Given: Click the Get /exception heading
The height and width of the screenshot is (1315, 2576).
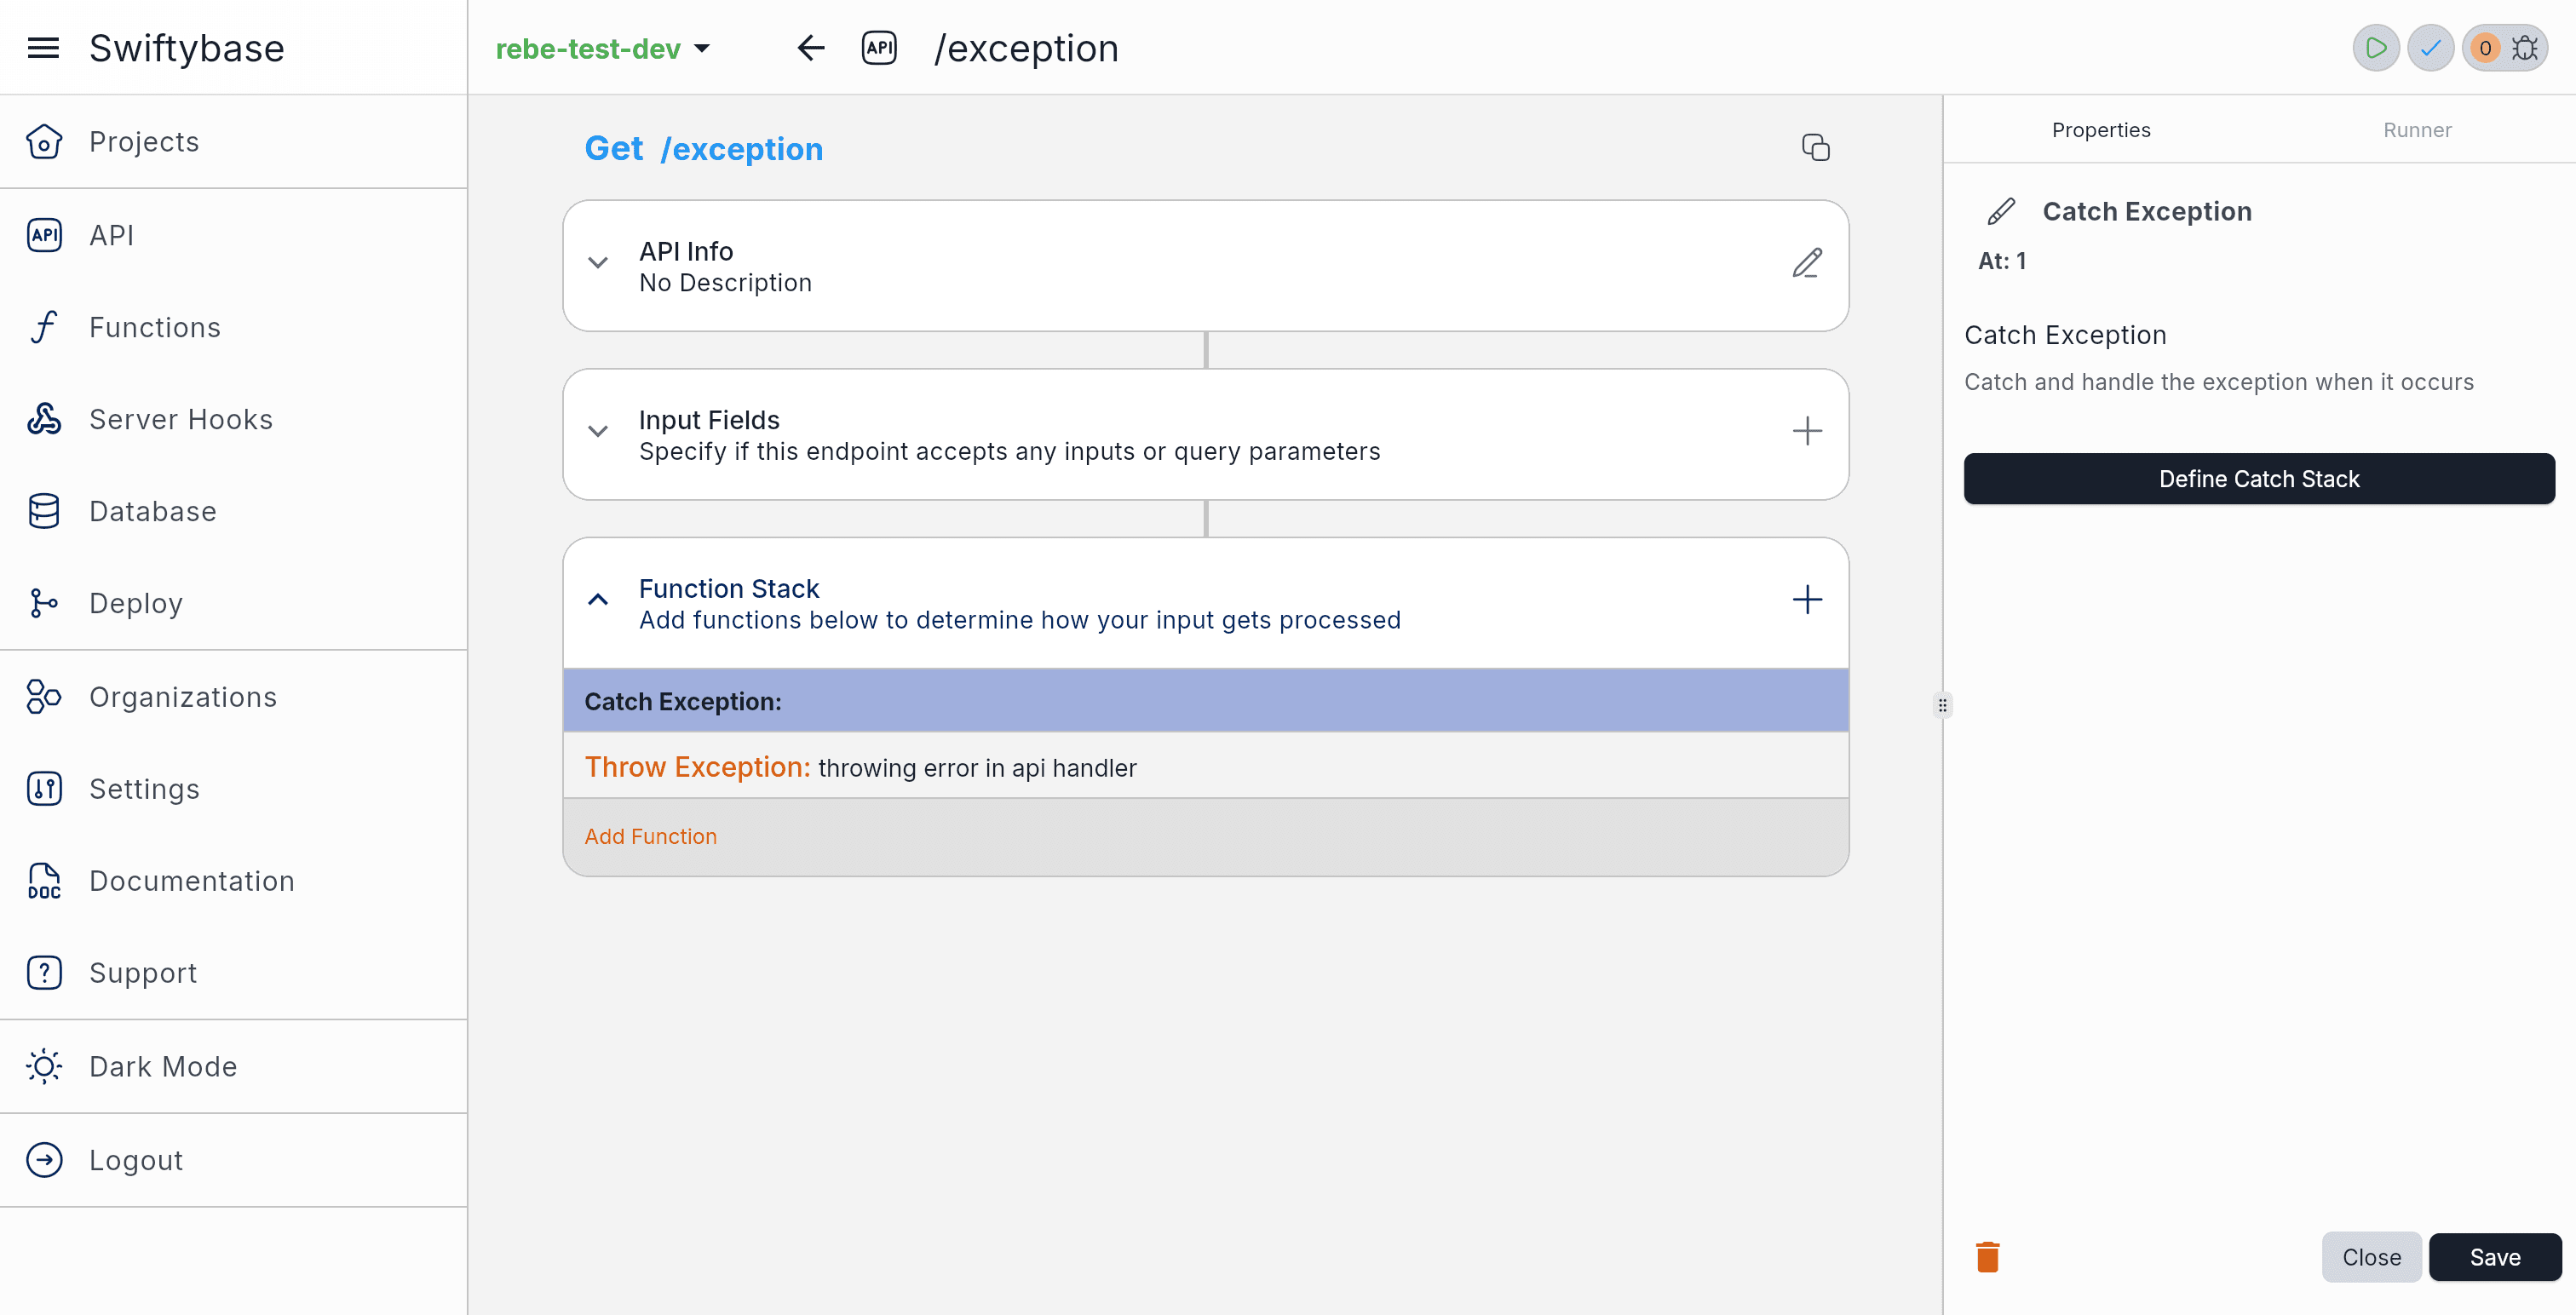Looking at the screenshot, I should (x=704, y=149).
